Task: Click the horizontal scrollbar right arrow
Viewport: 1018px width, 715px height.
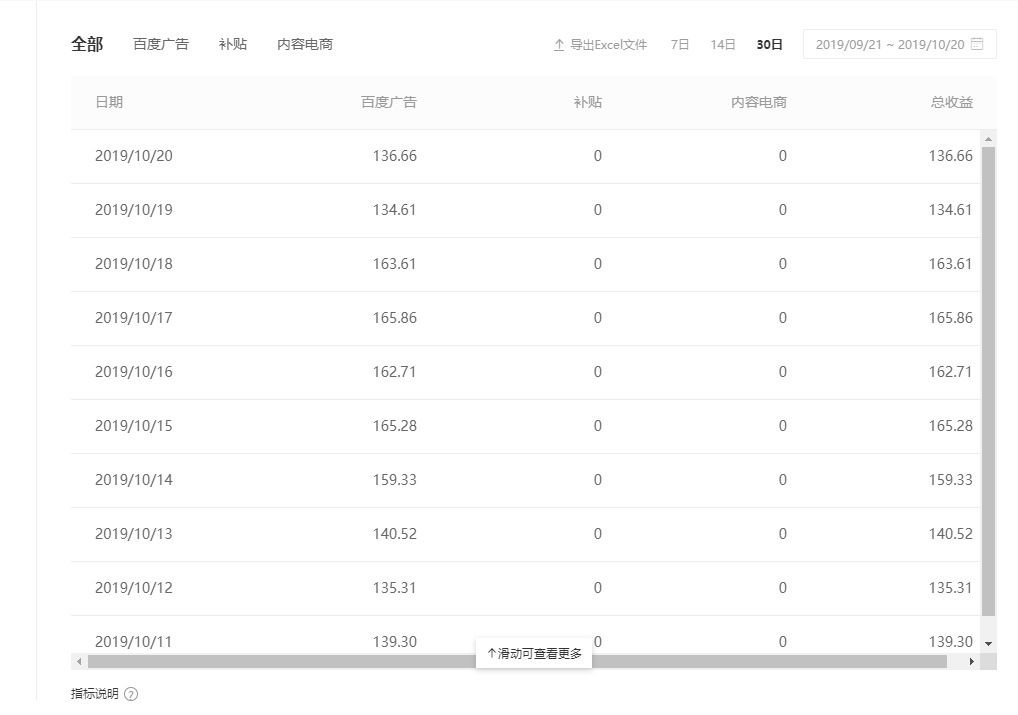Action: (972, 662)
